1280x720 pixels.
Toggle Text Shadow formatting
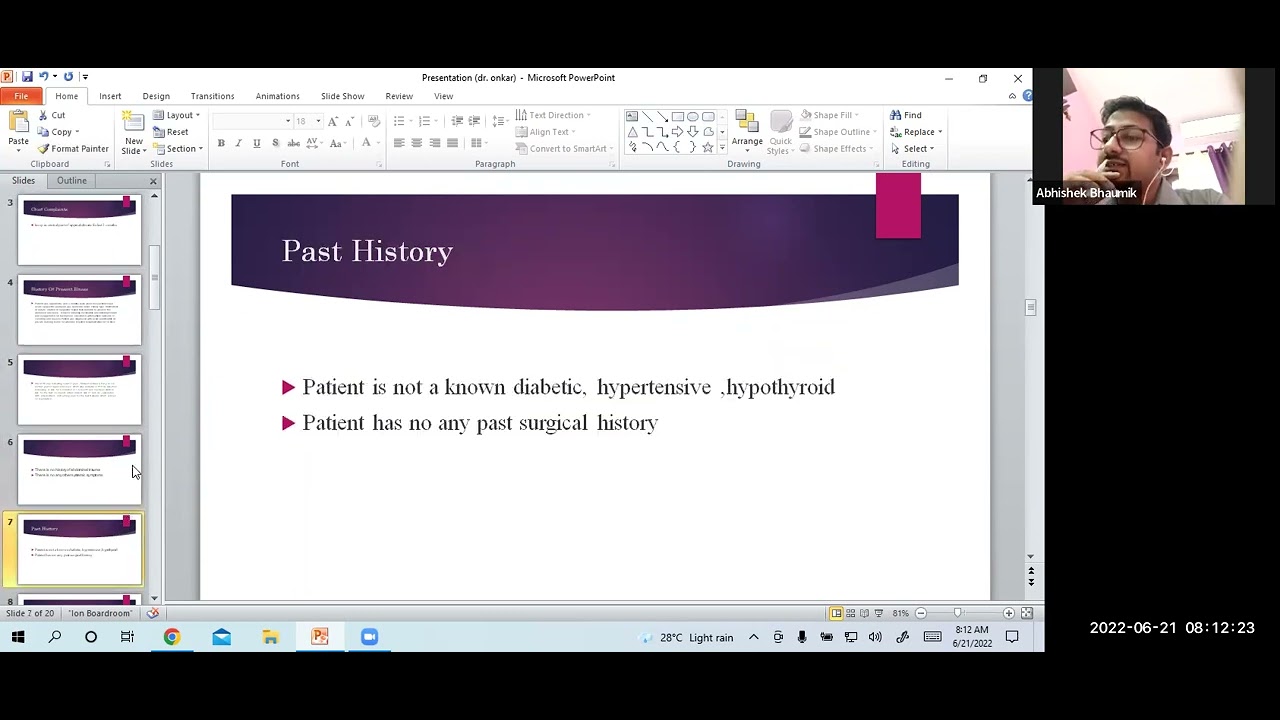point(275,143)
